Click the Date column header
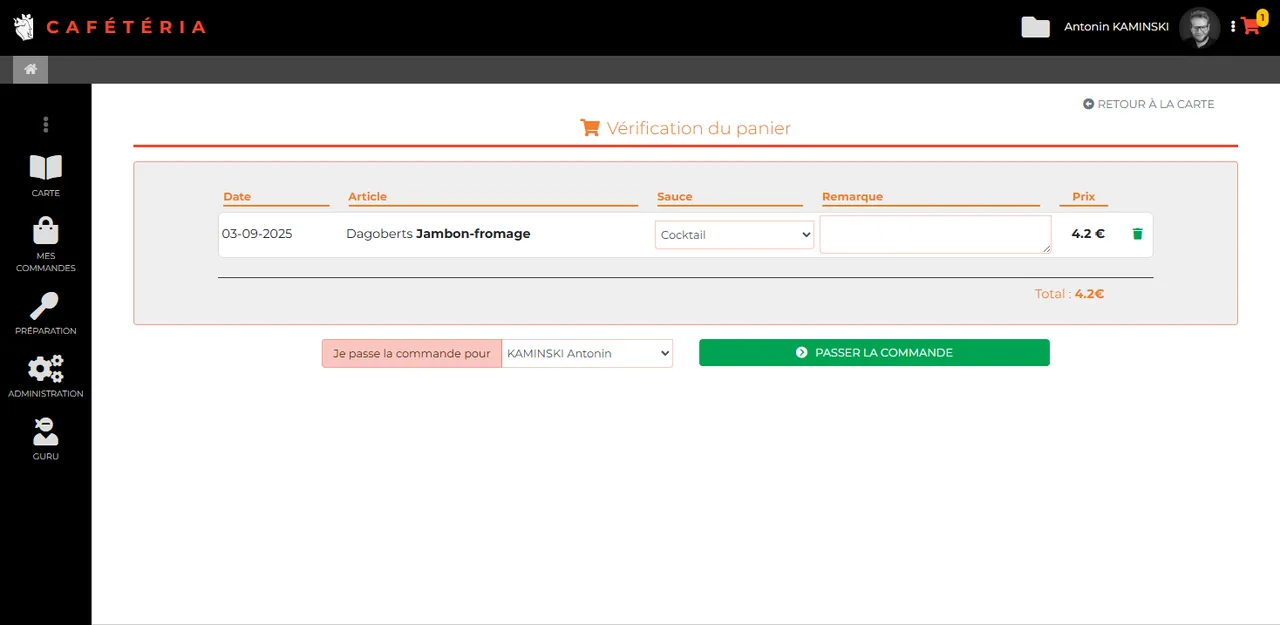This screenshot has width=1280, height=625. point(237,197)
